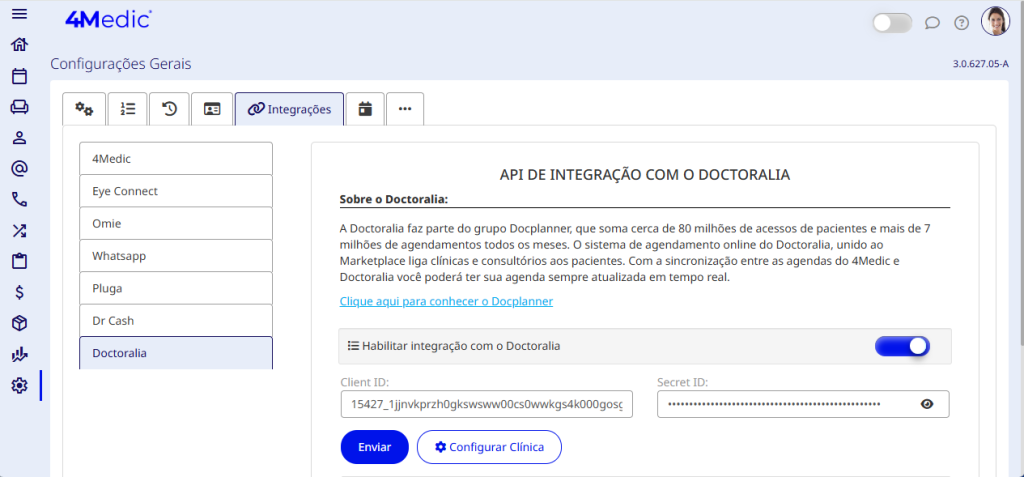Open the three-dots more tab
The height and width of the screenshot is (477, 1024).
tap(405, 109)
